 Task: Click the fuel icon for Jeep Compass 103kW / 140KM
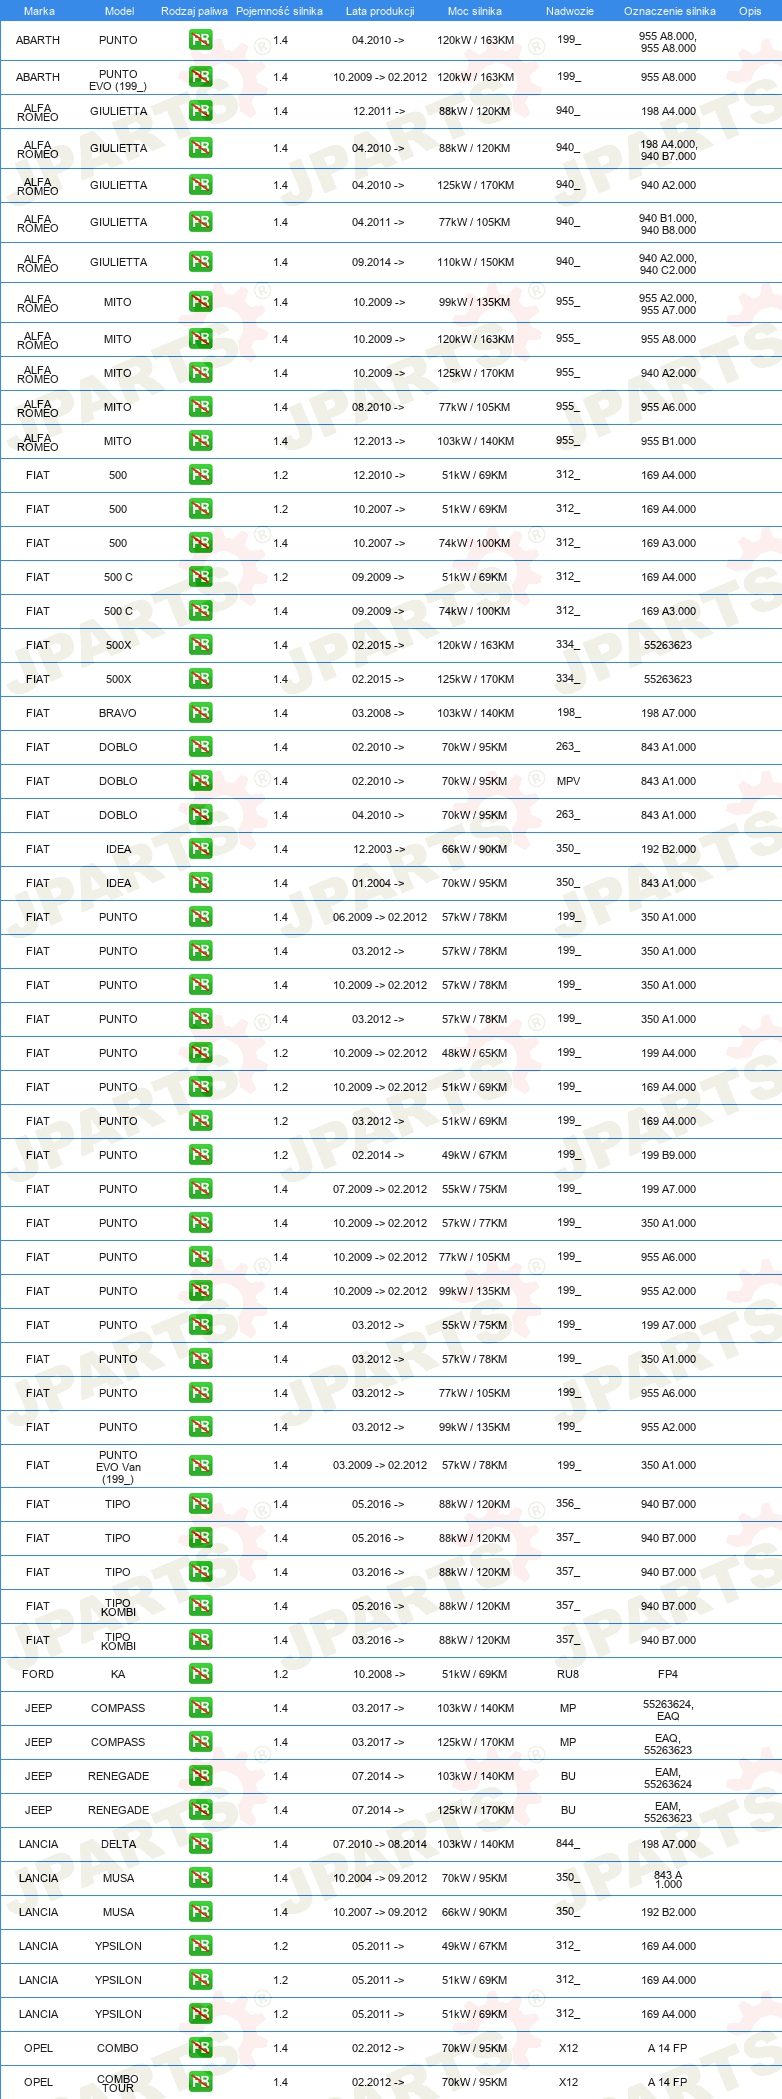200,1708
